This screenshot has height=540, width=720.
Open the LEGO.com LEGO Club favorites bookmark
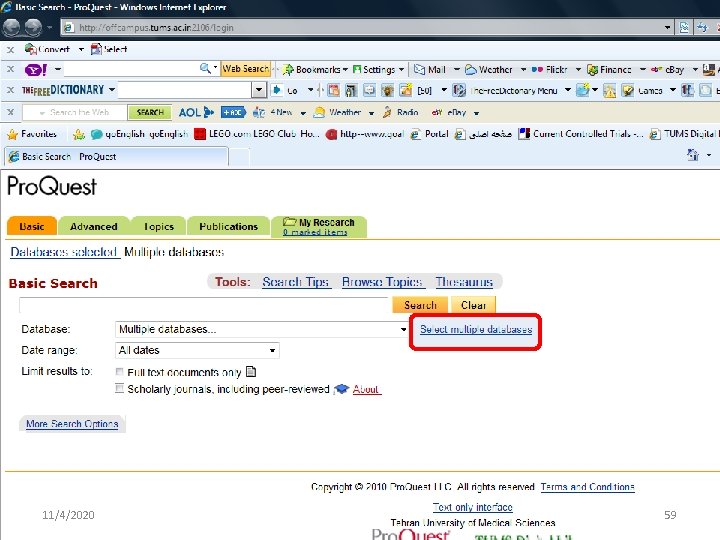[257, 134]
